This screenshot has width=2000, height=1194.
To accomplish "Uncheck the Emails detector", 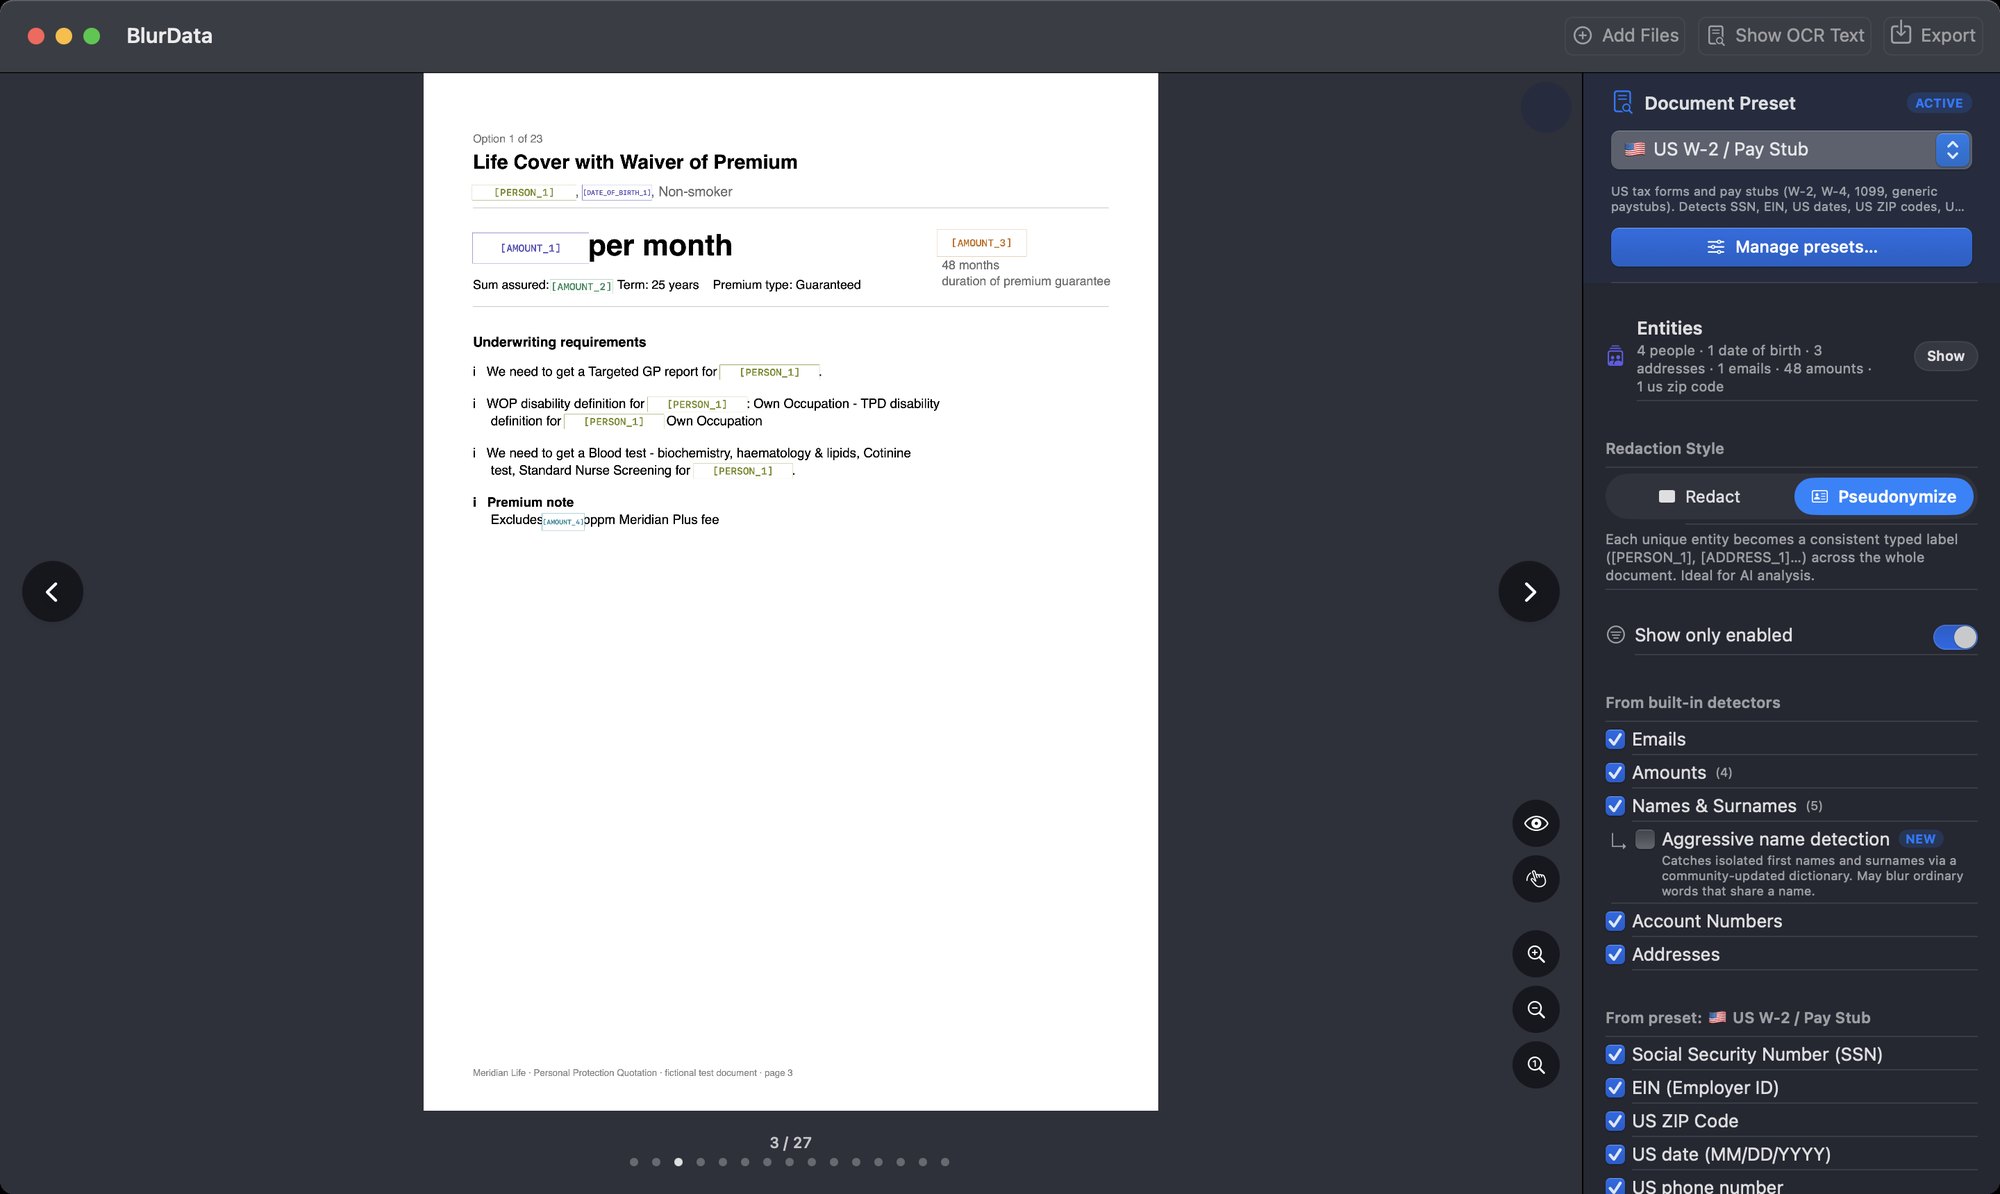I will tap(1615, 739).
